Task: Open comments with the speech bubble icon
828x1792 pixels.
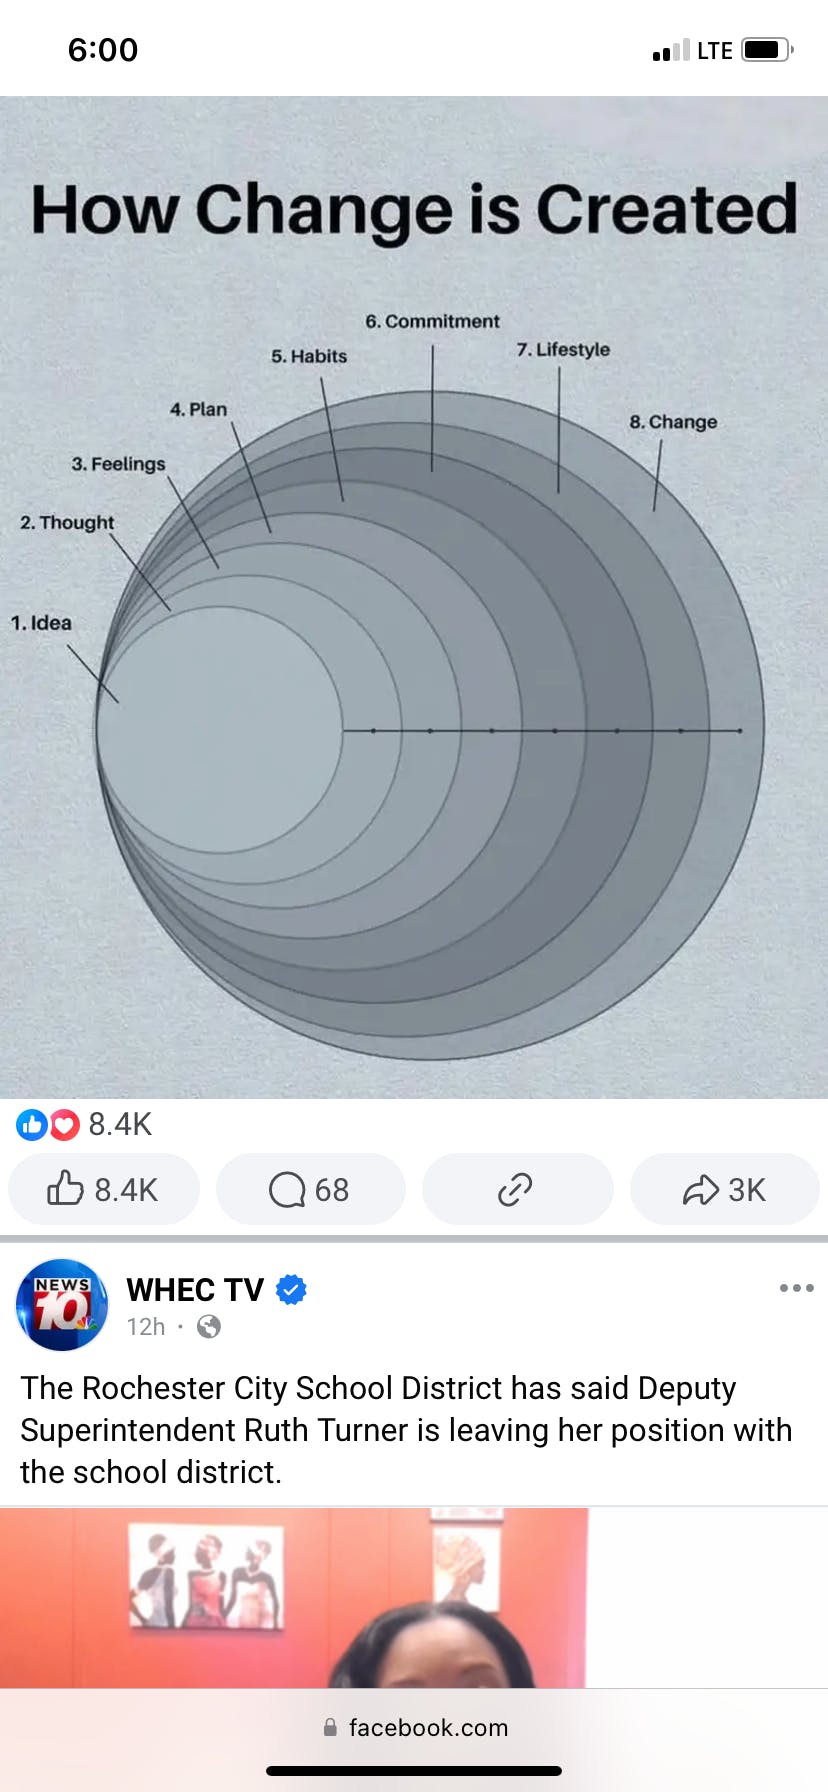Action: tap(311, 1189)
